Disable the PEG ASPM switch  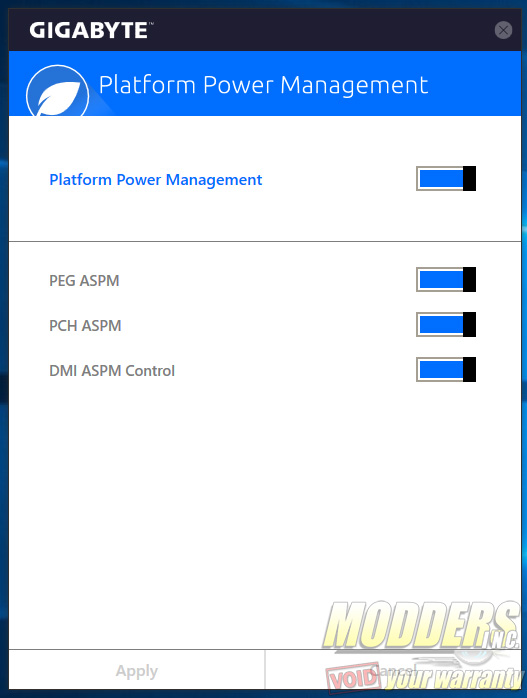pyautogui.click(x=446, y=280)
